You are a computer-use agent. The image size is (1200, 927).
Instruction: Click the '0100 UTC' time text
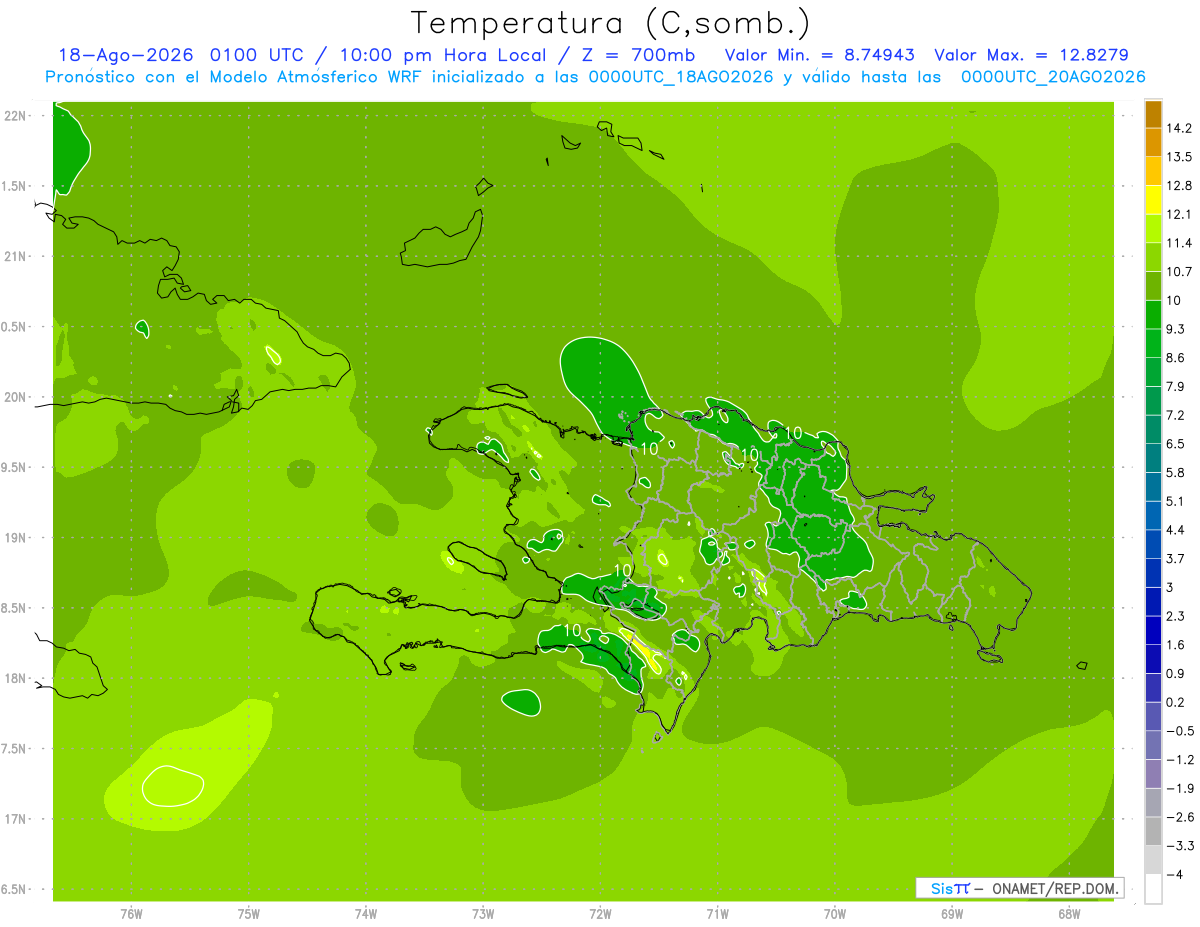[255, 55]
